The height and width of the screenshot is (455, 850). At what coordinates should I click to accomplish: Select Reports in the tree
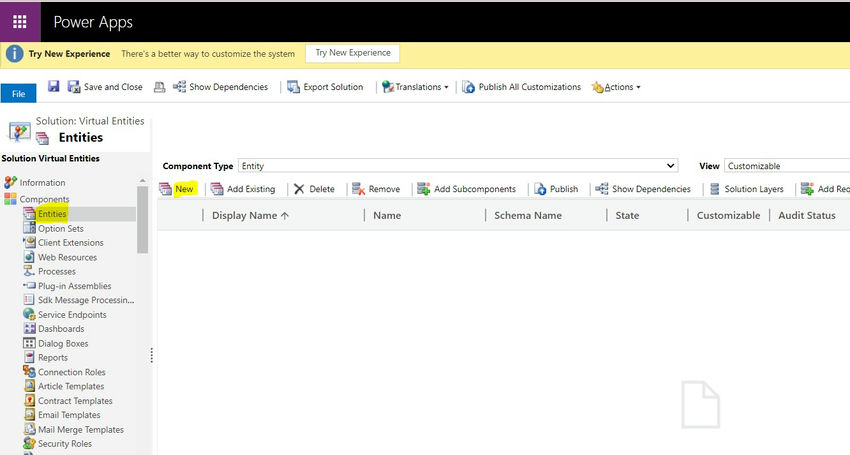click(x=53, y=357)
